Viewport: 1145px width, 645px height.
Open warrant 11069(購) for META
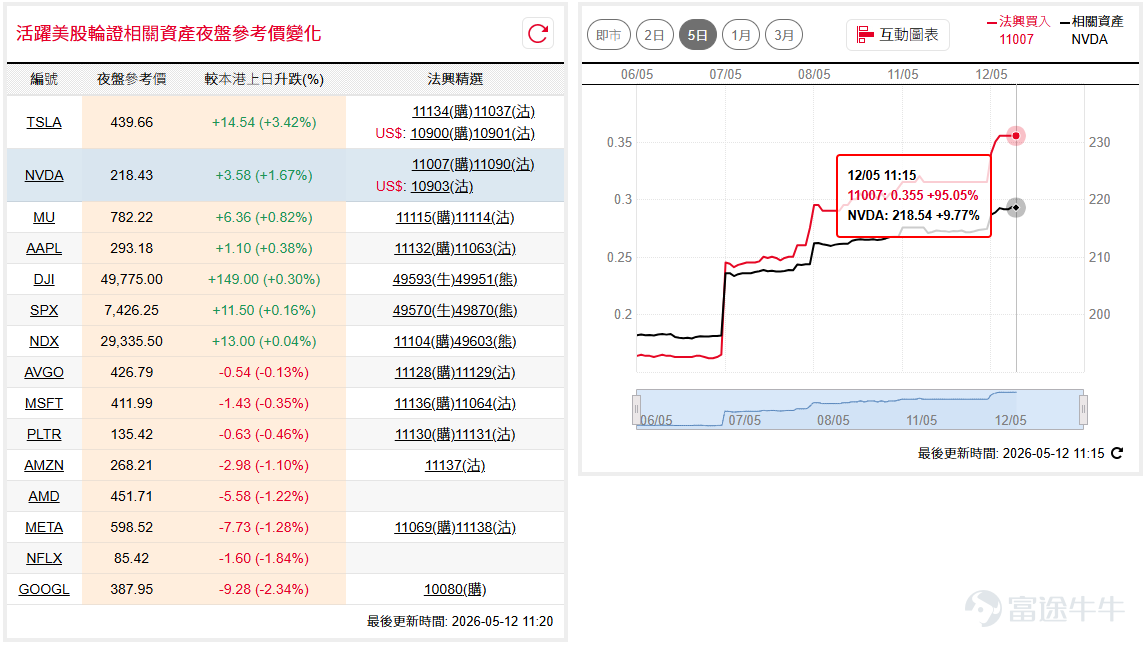[425, 527]
